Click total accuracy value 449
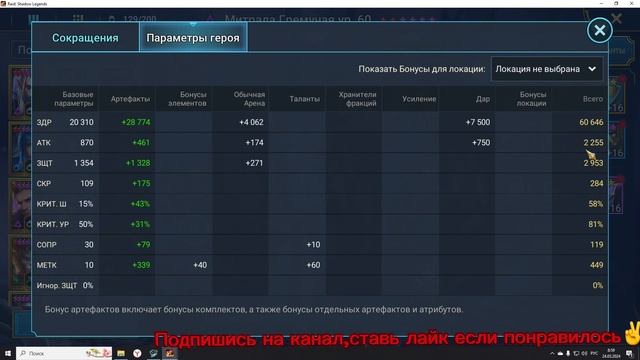This screenshot has width=640, height=360. coord(596,265)
